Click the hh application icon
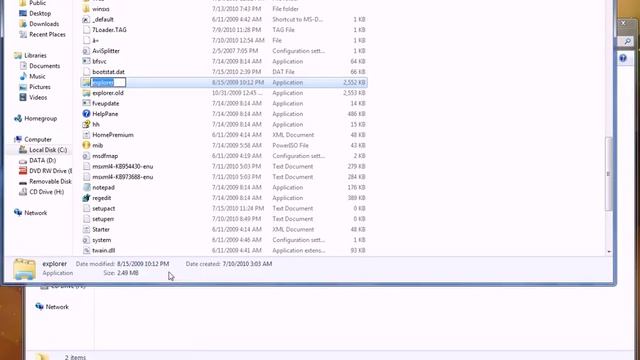The height and width of the screenshot is (360, 640). pyautogui.click(x=86, y=124)
